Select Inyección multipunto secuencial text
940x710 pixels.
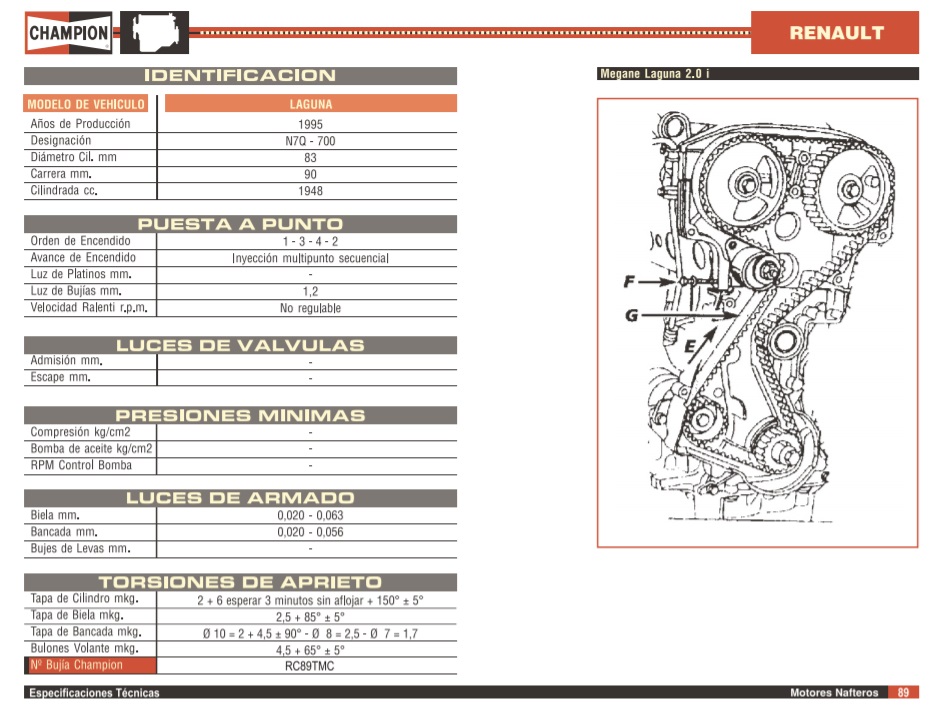(310, 258)
